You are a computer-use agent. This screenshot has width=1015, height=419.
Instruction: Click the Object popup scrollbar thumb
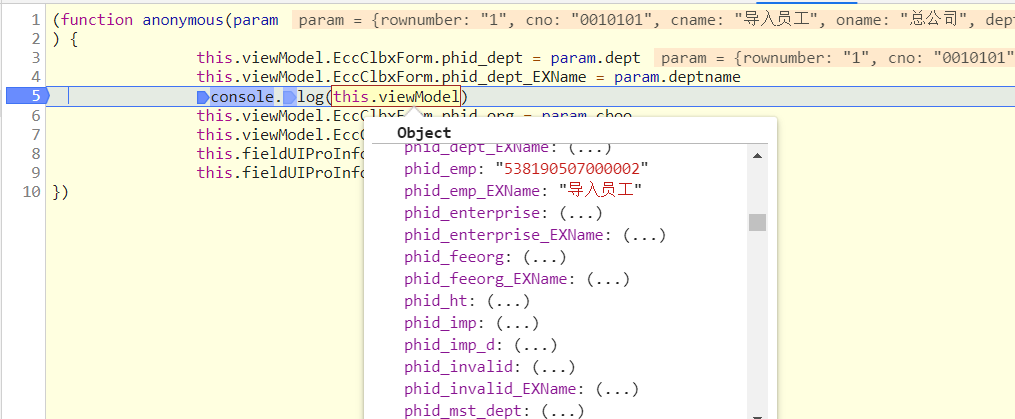point(757,223)
